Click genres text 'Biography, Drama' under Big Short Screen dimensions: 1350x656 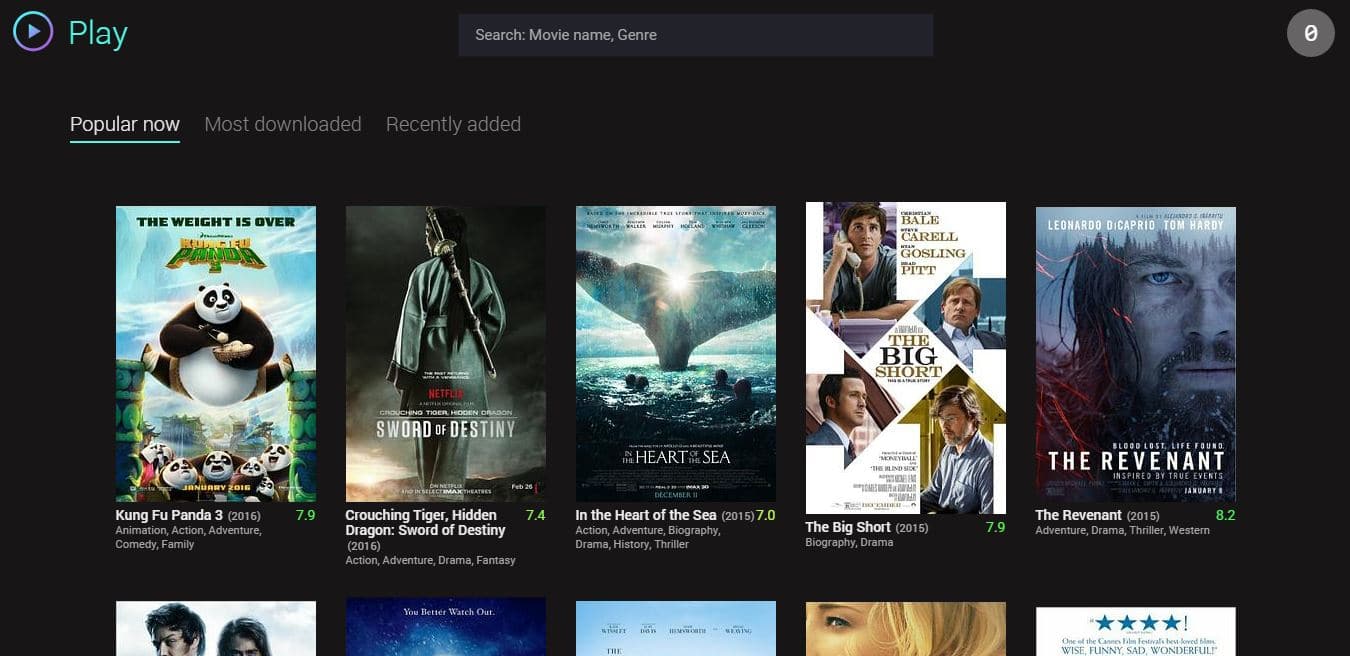(x=849, y=542)
